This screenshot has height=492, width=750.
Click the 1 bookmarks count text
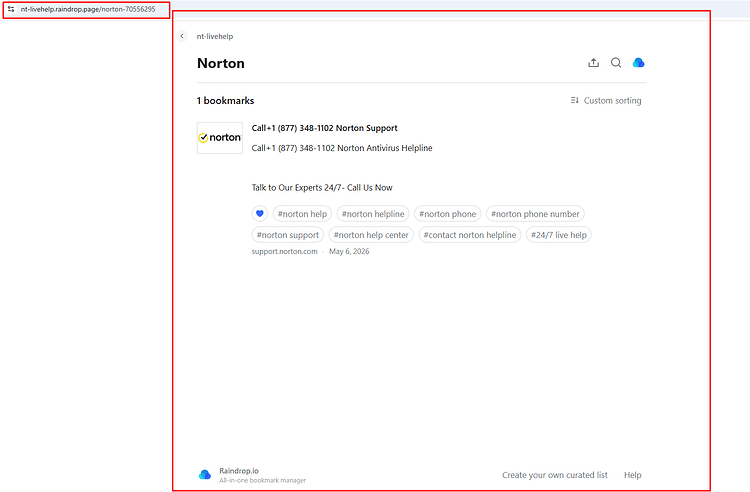[225, 101]
